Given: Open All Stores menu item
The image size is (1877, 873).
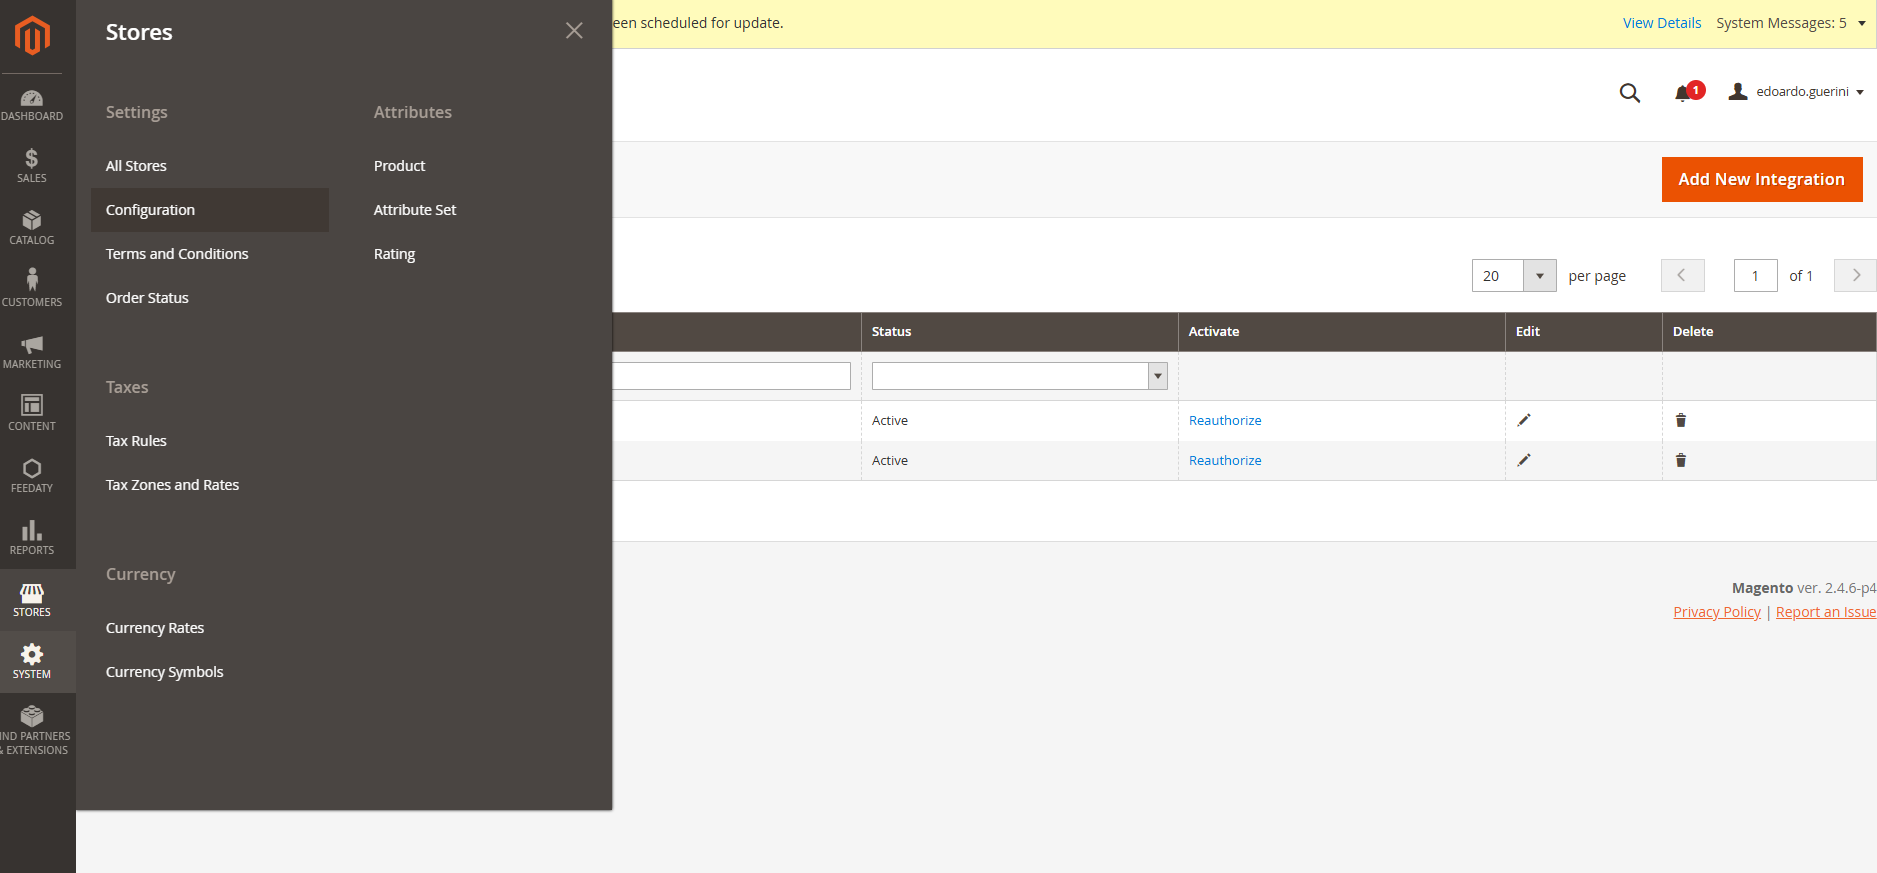Looking at the screenshot, I should click(x=136, y=166).
